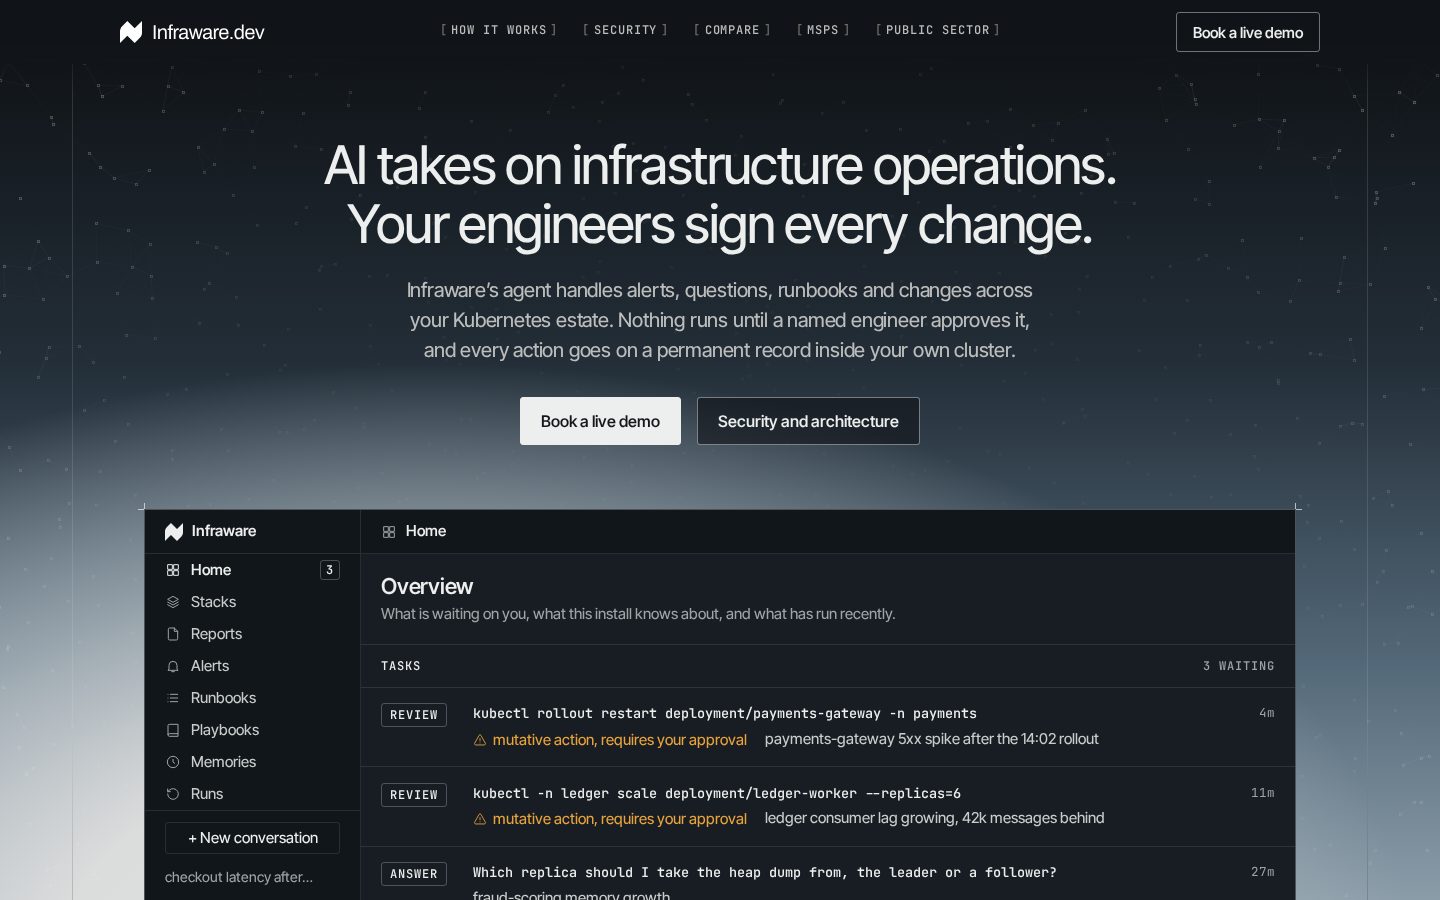Click the Home badge showing 3
Image resolution: width=1440 pixels, height=900 pixels.
[330, 570]
